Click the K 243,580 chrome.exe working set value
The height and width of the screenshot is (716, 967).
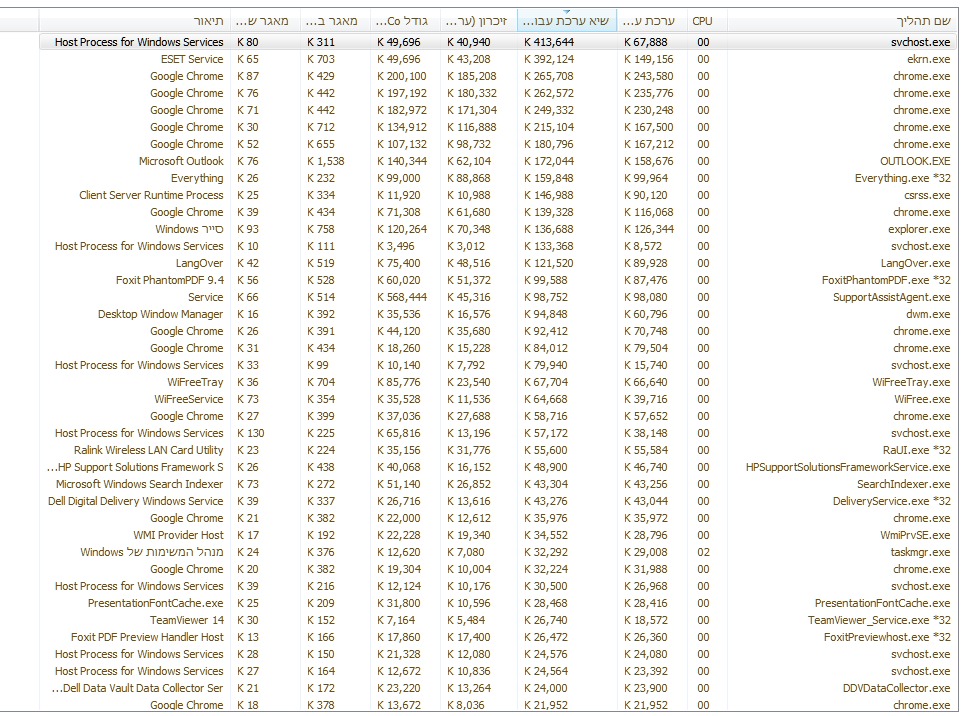coord(649,76)
